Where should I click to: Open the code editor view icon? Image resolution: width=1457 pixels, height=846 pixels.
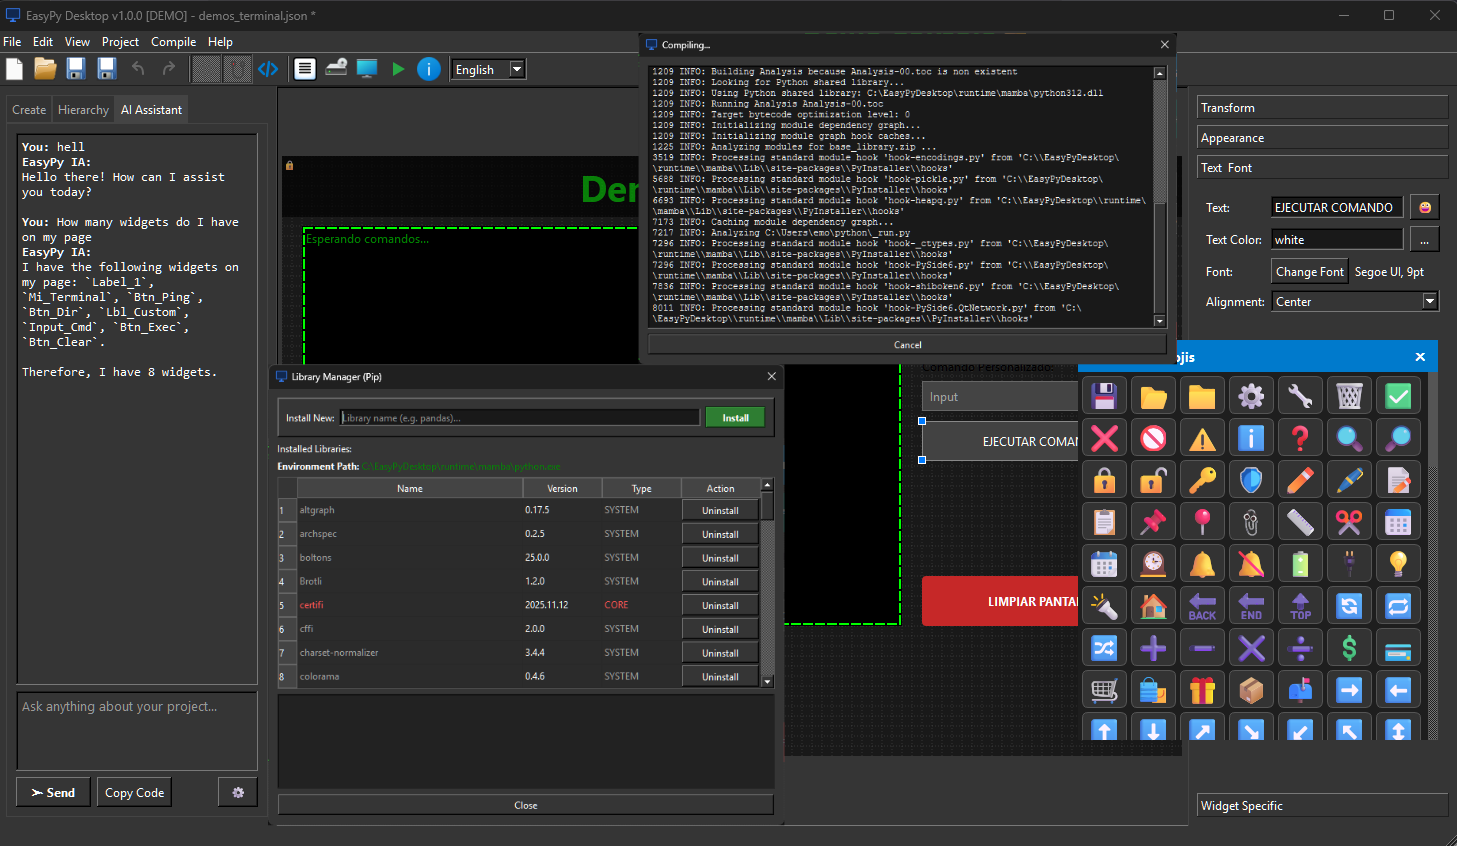point(268,69)
